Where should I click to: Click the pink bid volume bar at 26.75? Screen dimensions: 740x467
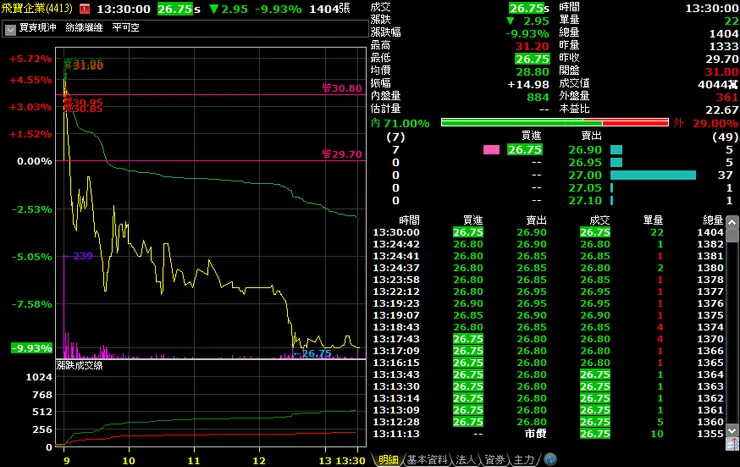[x=491, y=150]
